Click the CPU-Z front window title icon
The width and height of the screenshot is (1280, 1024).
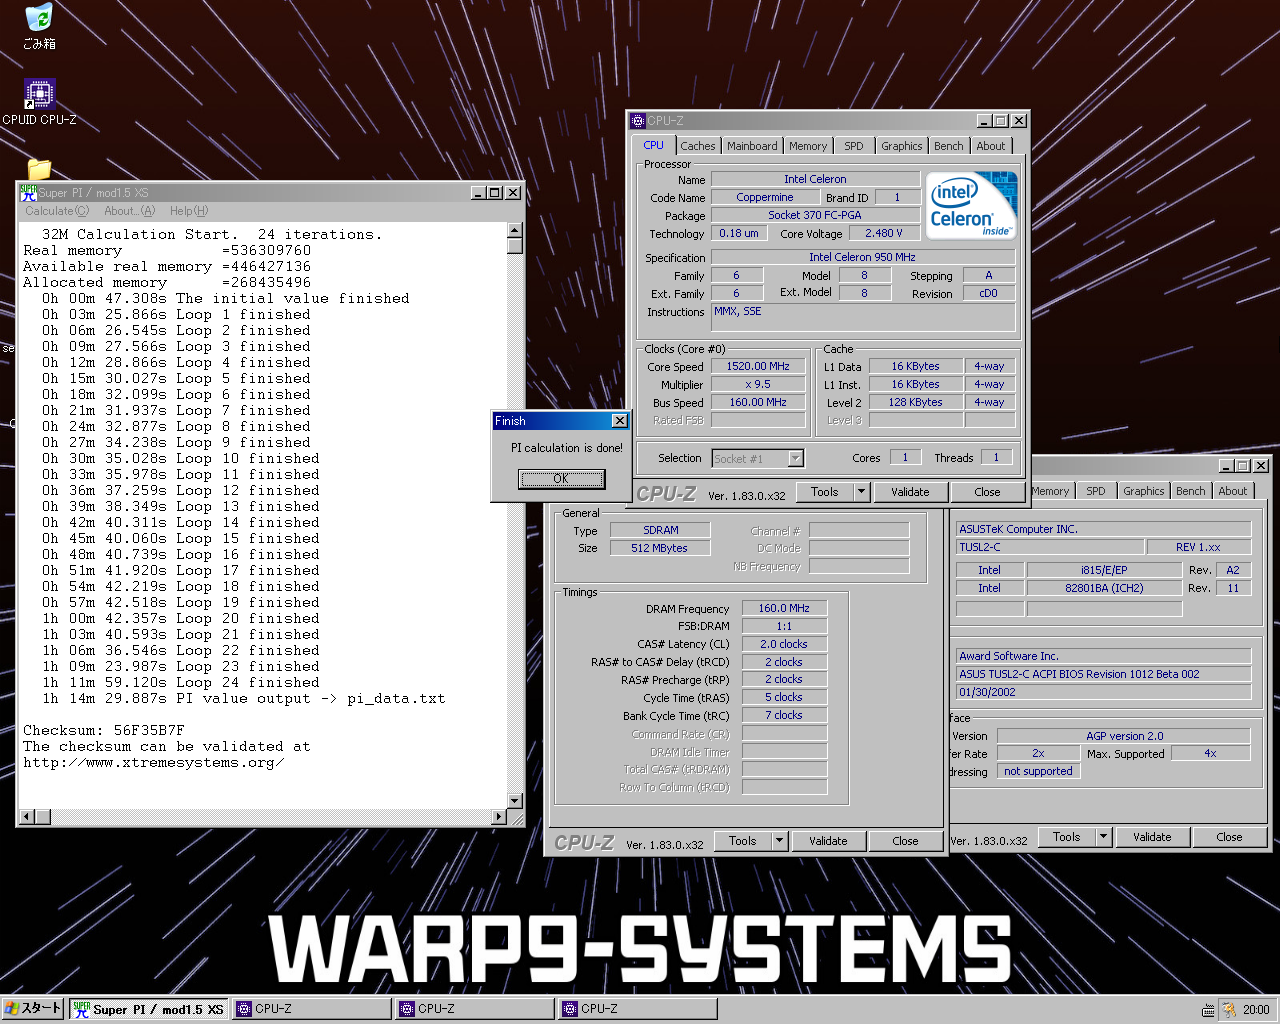pos(638,121)
